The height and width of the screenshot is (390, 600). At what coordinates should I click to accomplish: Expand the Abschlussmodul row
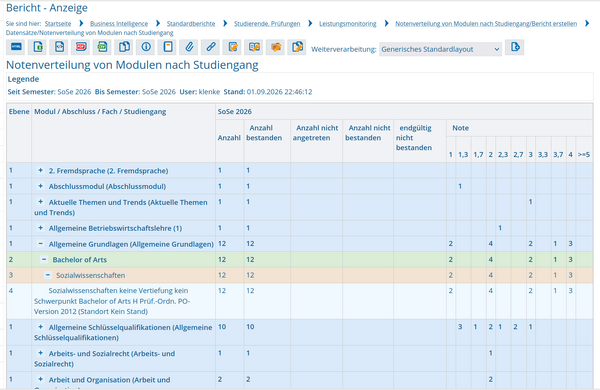coord(41,186)
